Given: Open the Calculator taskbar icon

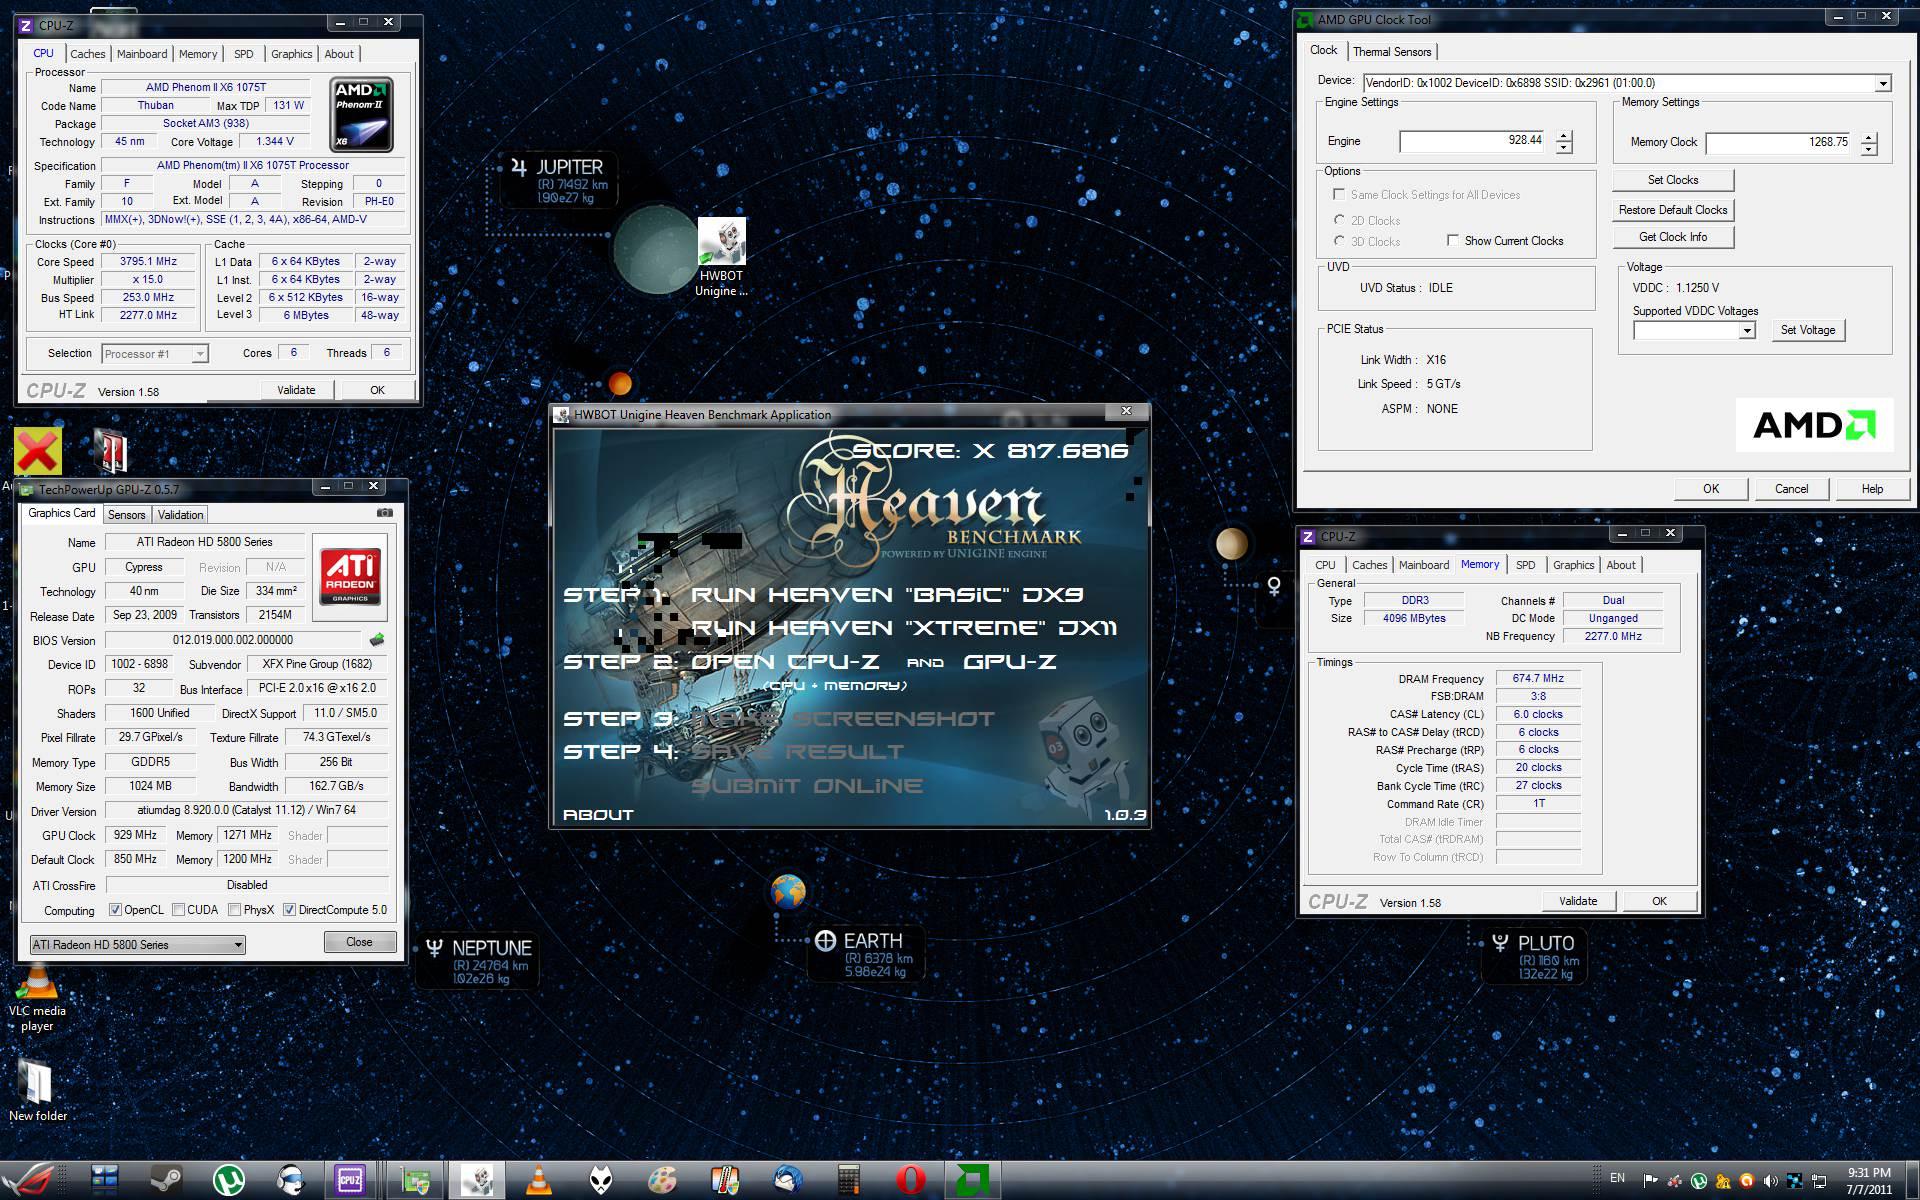Looking at the screenshot, I should 848,1180.
